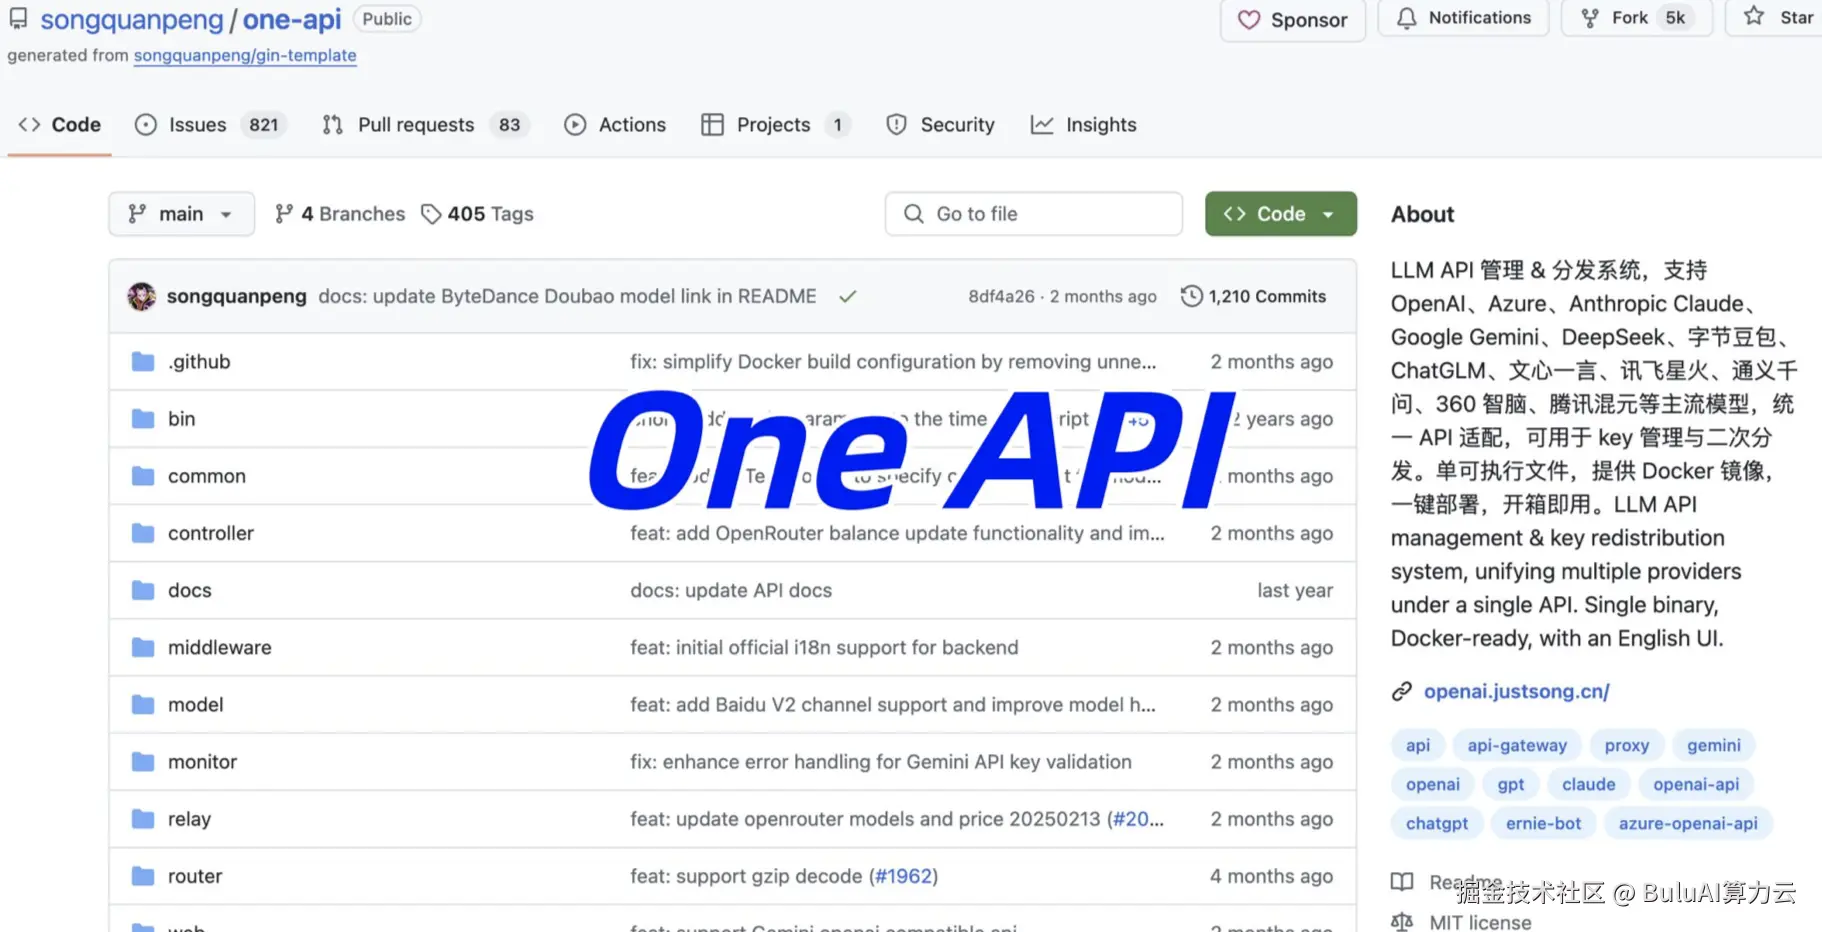The height and width of the screenshot is (932, 1822).
Task: Click the Fork count badge 5k
Action: click(x=1675, y=18)
